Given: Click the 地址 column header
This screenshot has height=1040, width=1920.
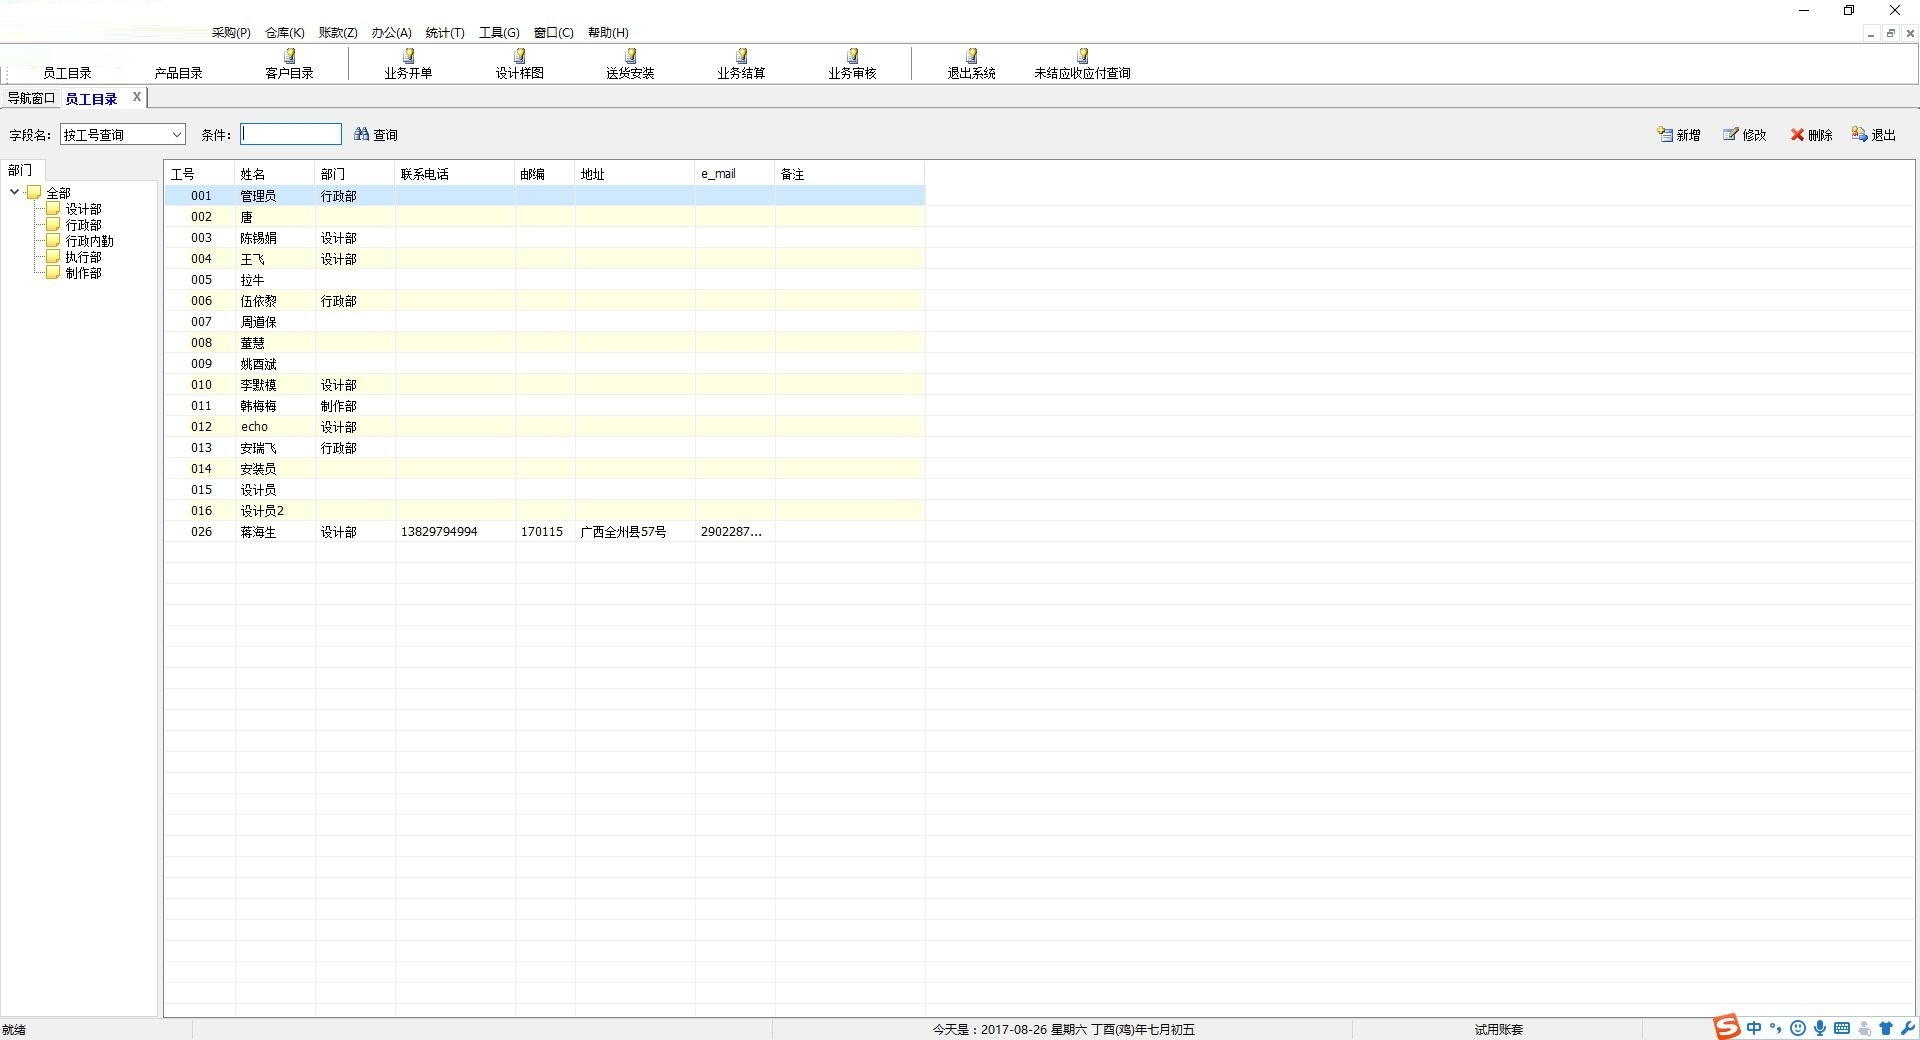Looking at the screenshot, I should point(635,174).
